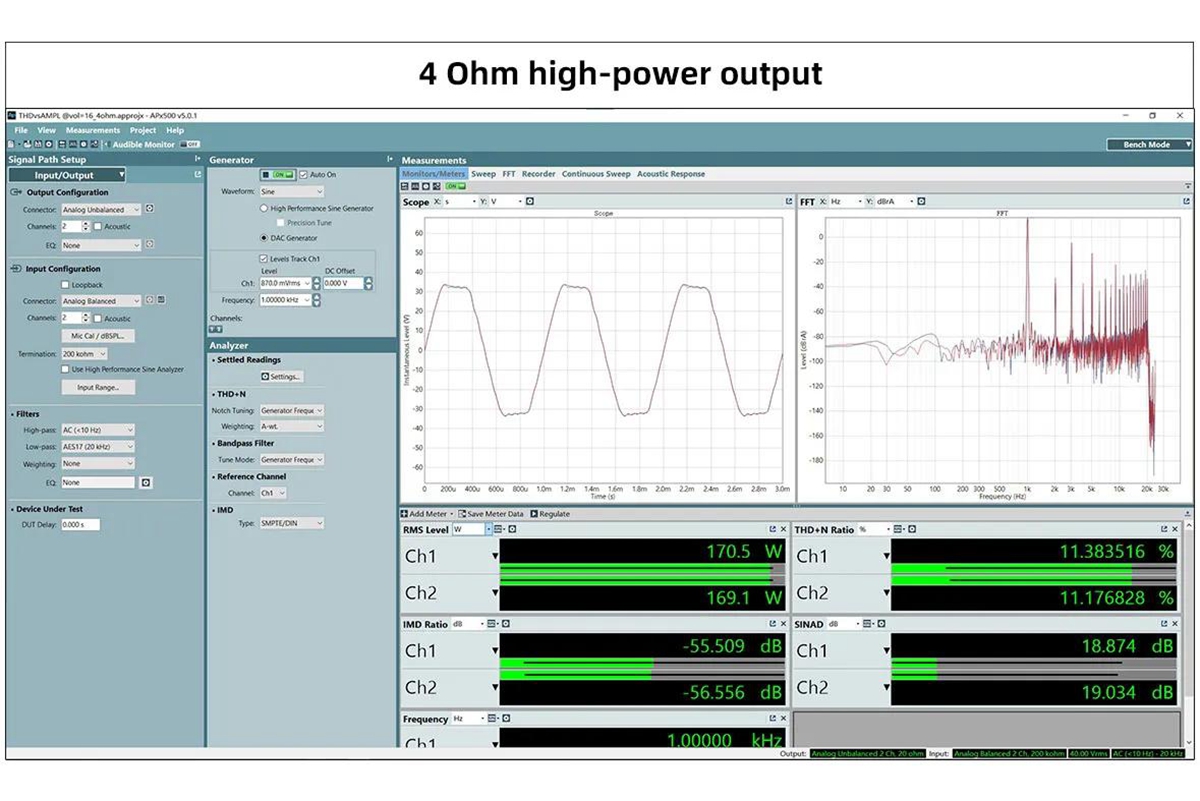Click the Input Range button
Viewport: 1200px width, 801px height.
(98, 387)
